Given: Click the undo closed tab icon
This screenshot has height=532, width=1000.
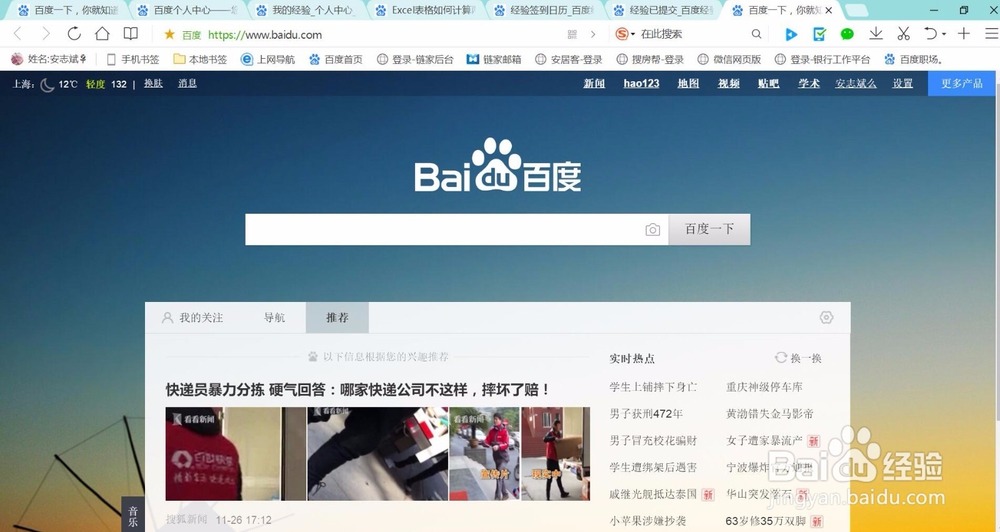Looking at the screenshot, I should pos(931,34).
